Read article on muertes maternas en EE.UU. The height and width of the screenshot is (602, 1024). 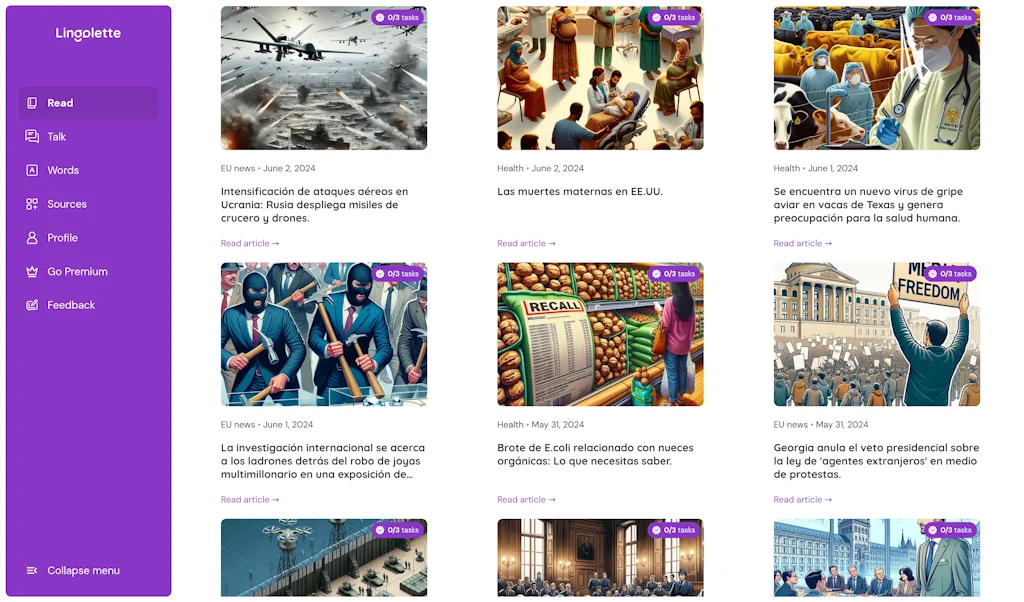[526, 244]
